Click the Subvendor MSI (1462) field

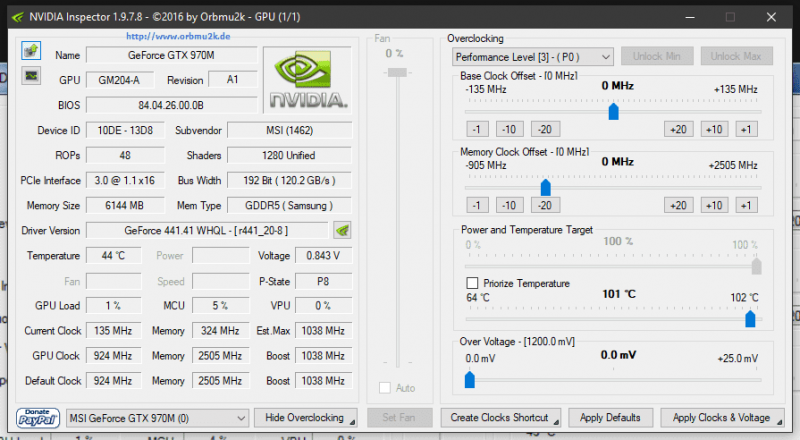289,130
